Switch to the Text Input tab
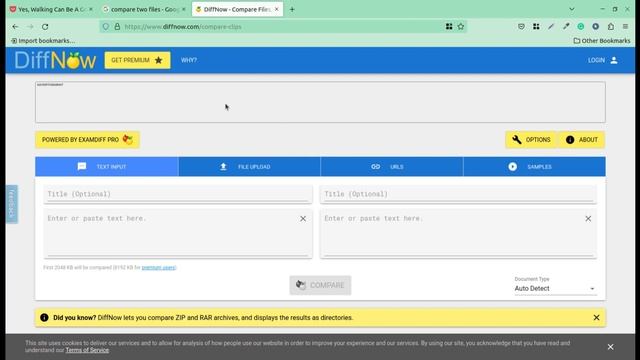This screenshot has width=640, height=360. tap(107, 167)
